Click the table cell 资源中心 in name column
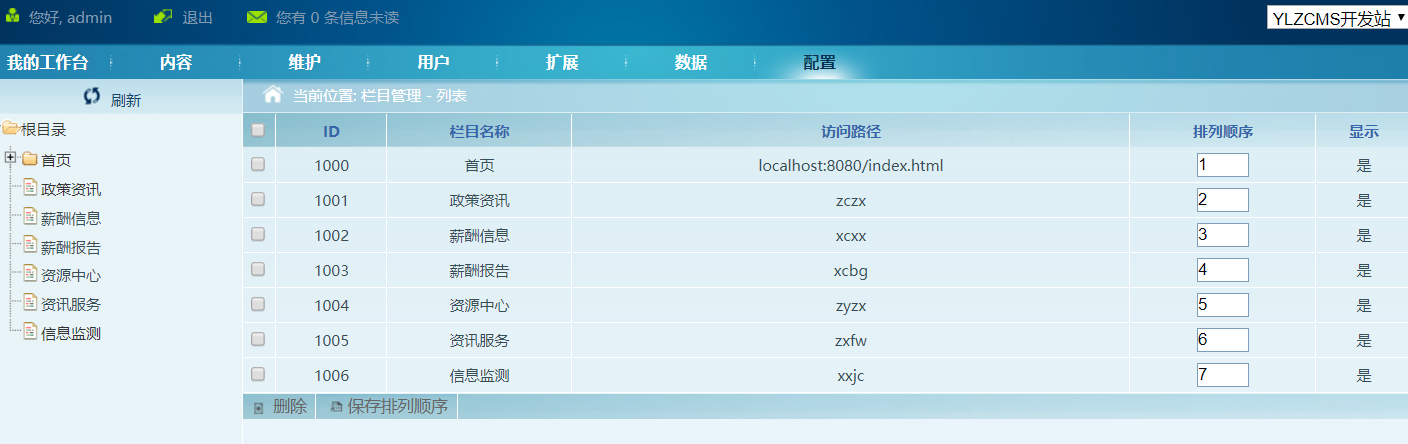This screenshot has height=444, width=1408. click(480, 305)
